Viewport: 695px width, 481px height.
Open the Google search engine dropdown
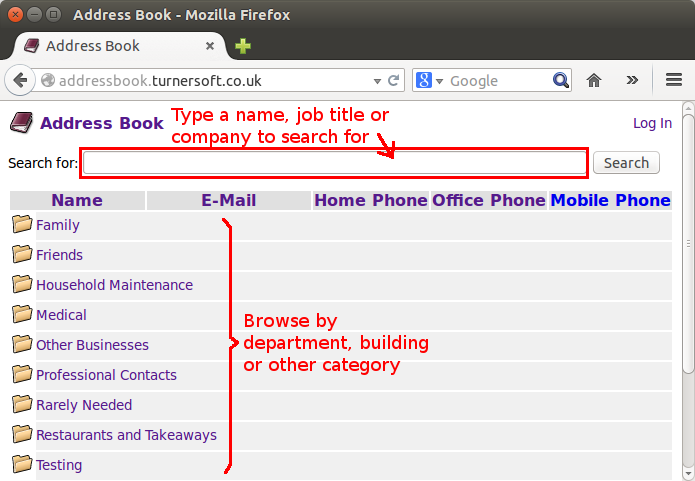[428, 80]
